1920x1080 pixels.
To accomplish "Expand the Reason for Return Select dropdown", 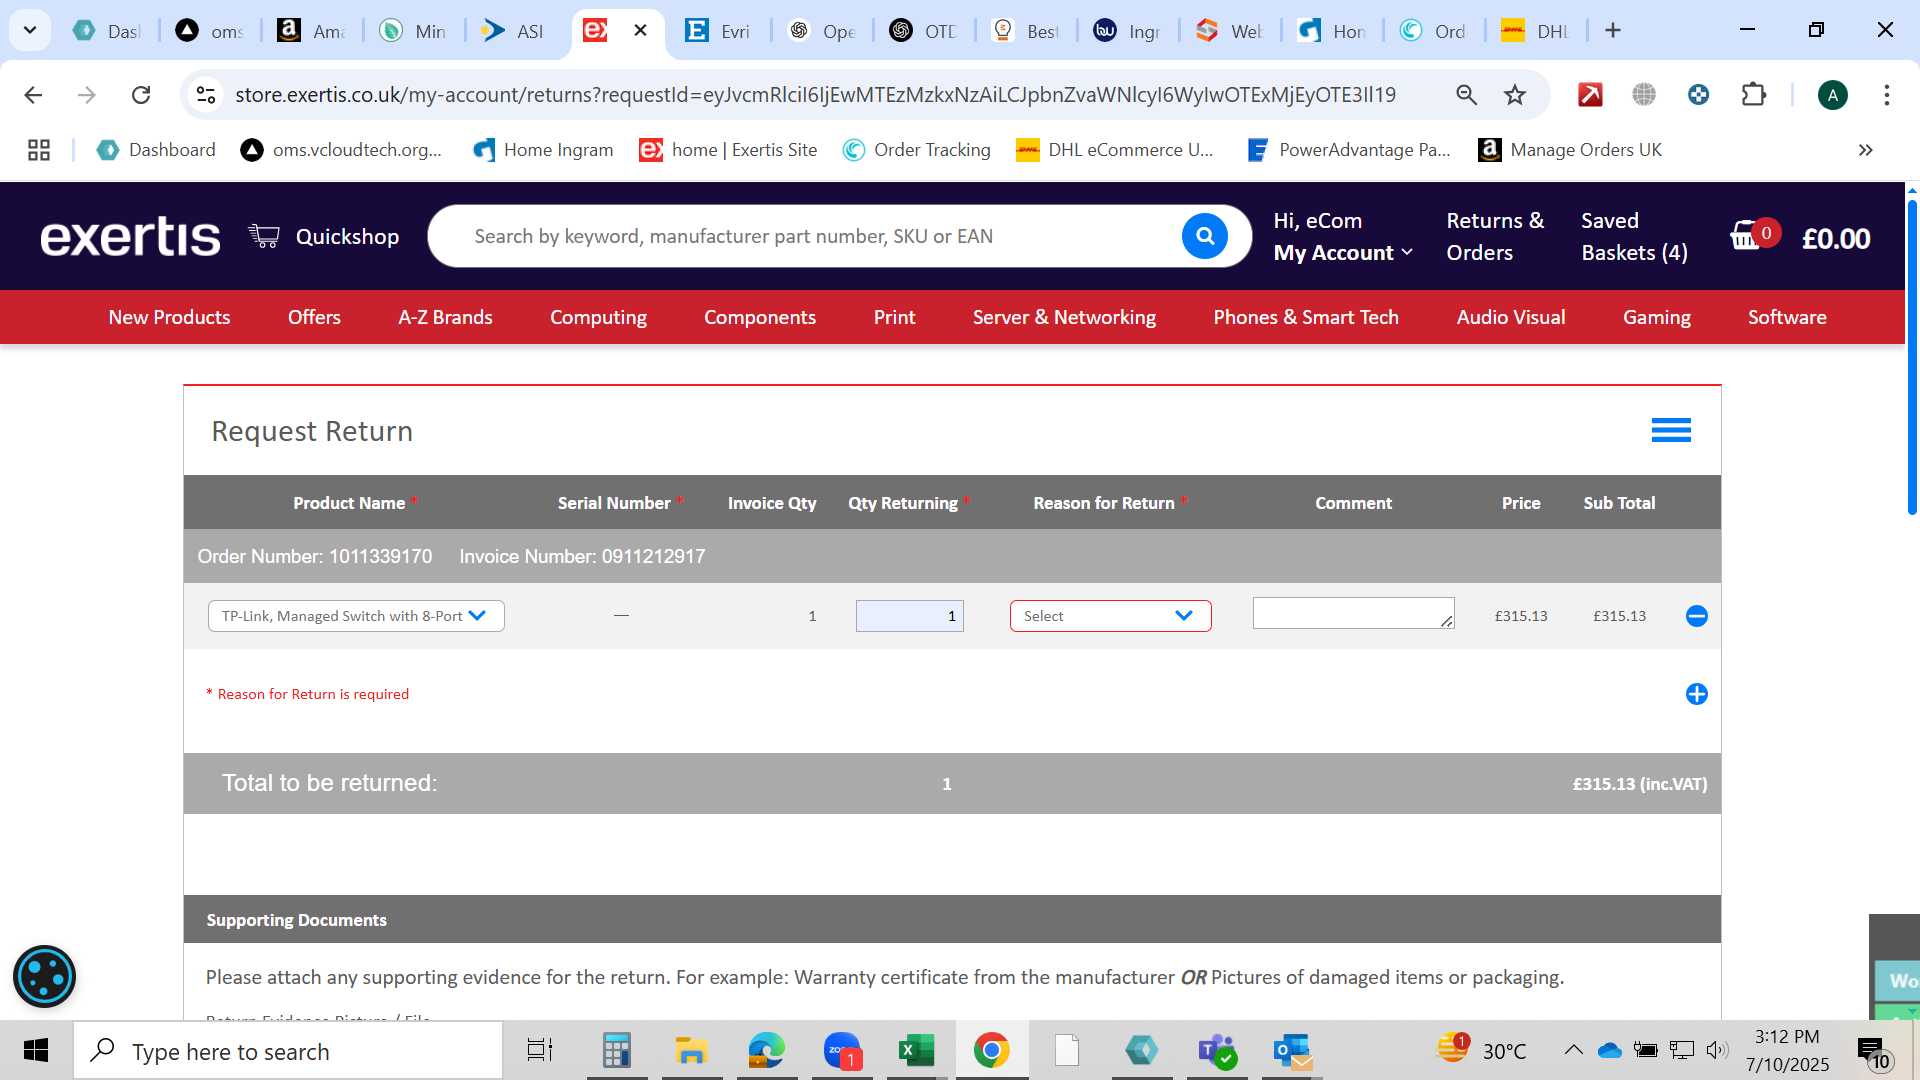I will (x=1110, y=616).
